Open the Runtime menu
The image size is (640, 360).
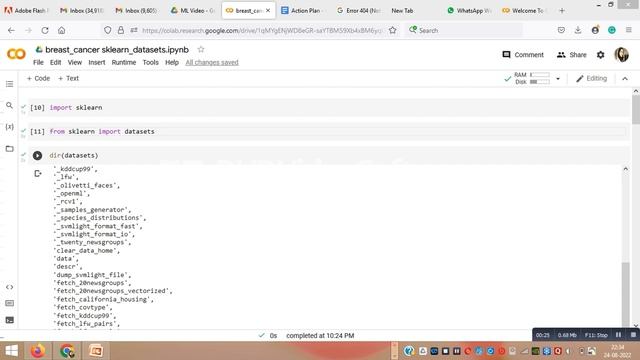pyautogui.click(x=124, y=62)
